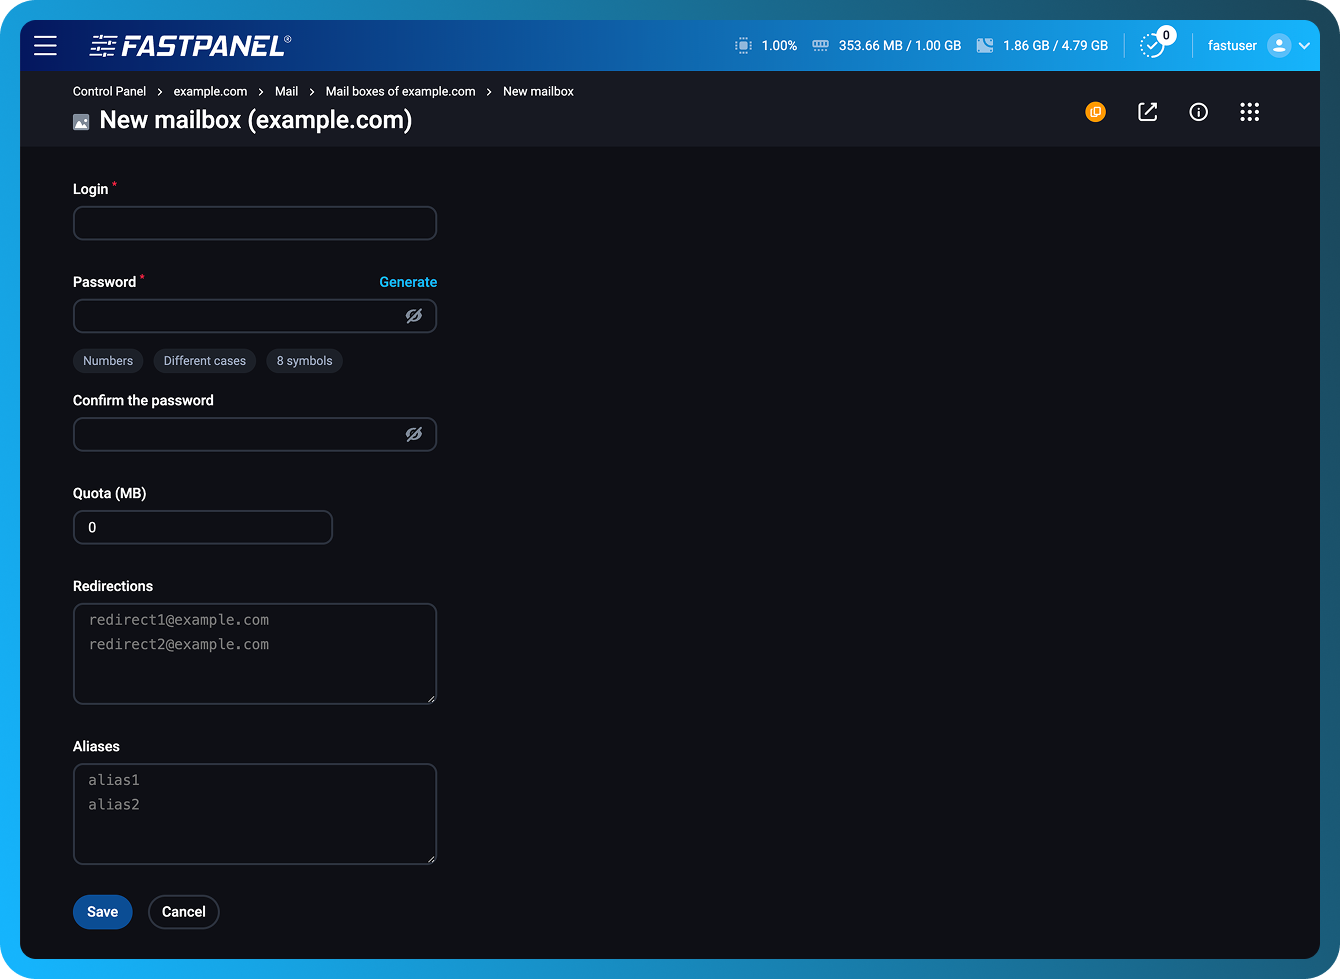
Task: Click the orange documentation icon
Action: click(1095, 112)
